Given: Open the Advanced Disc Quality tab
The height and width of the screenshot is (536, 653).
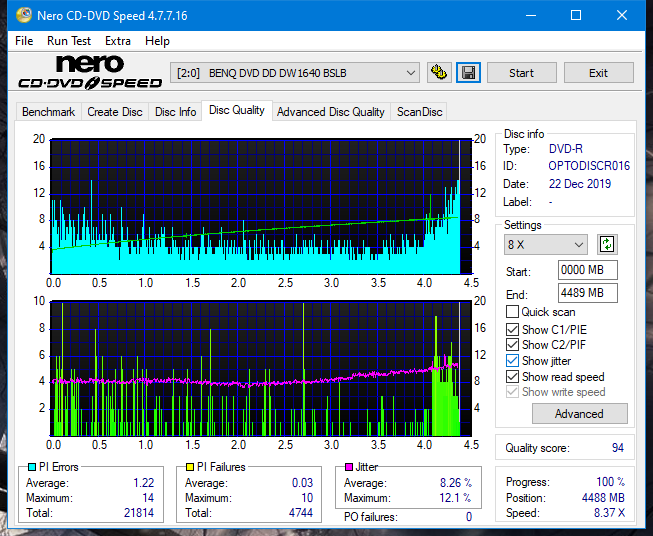Looking at the screenshot, I should click(331, 112).
